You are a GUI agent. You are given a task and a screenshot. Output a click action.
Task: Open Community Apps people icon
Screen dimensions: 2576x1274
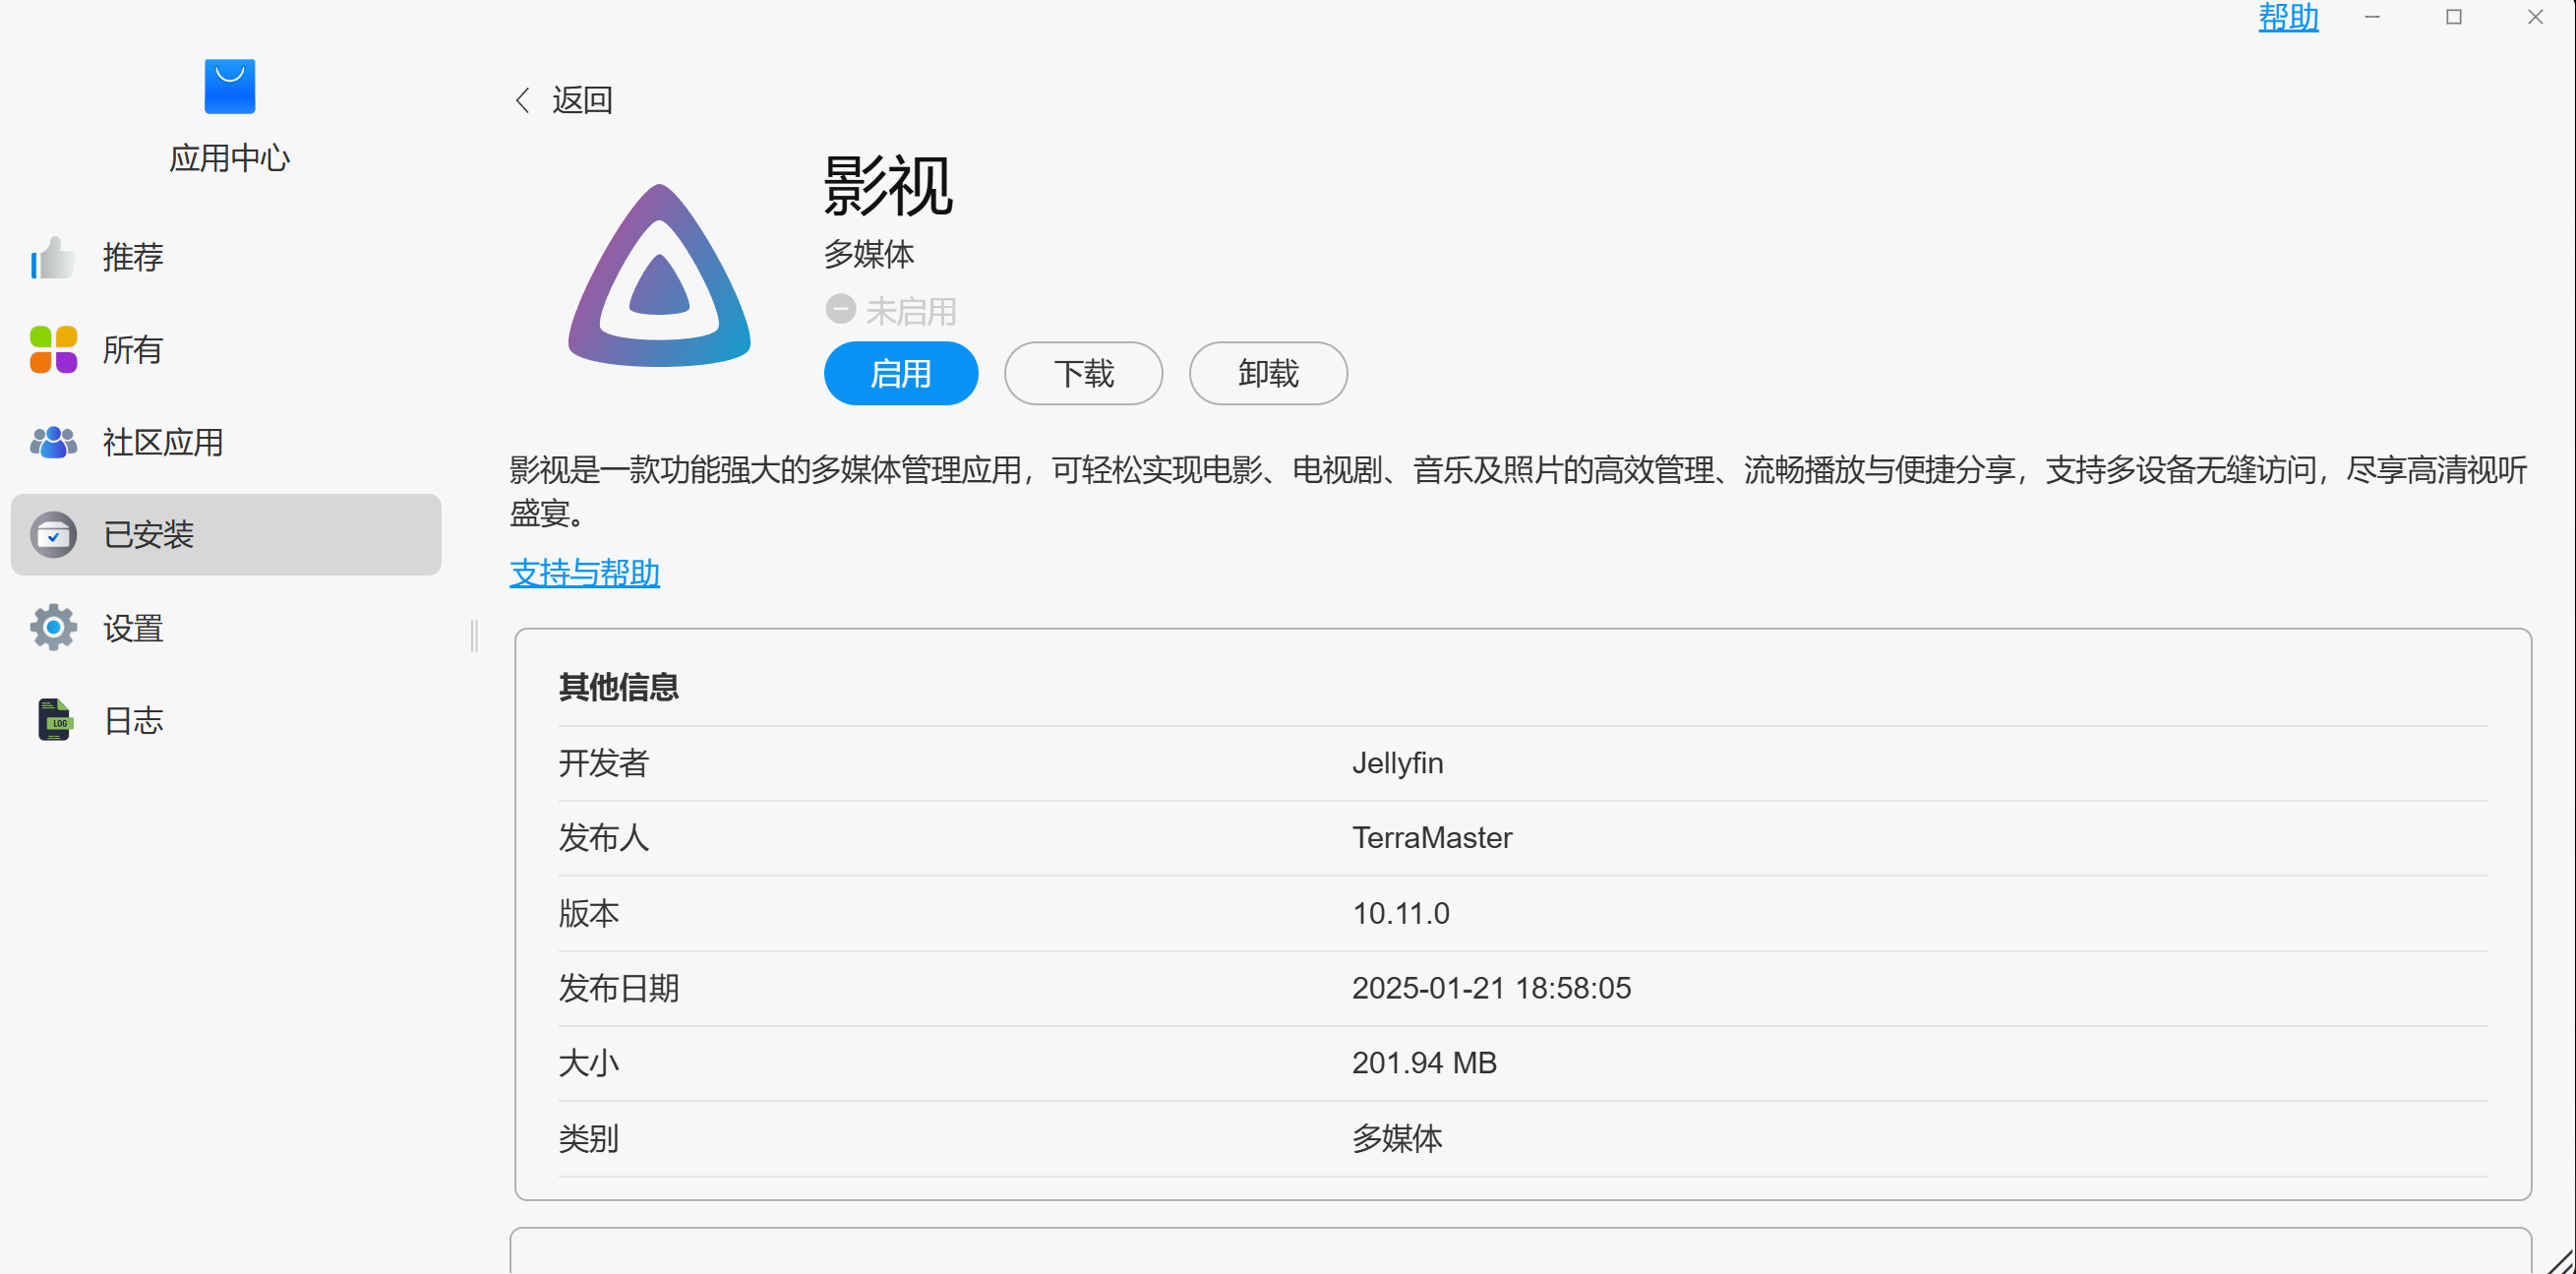[53, 442]
